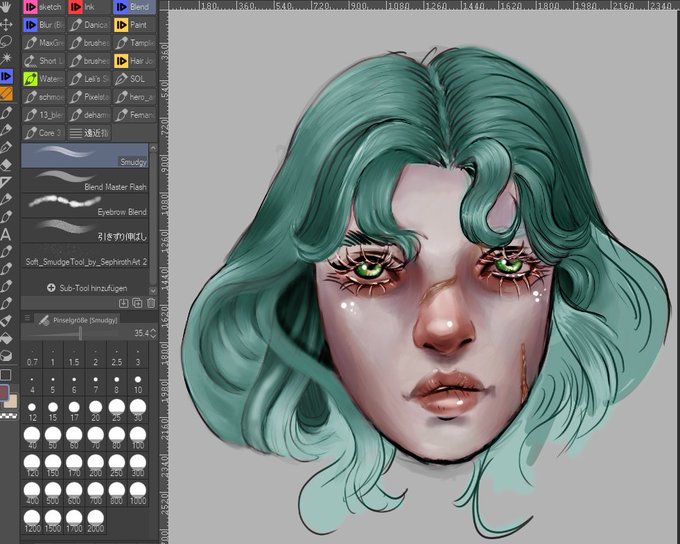Select the Lasso selection tool
The image size is (680, 544).
(6, 42)
